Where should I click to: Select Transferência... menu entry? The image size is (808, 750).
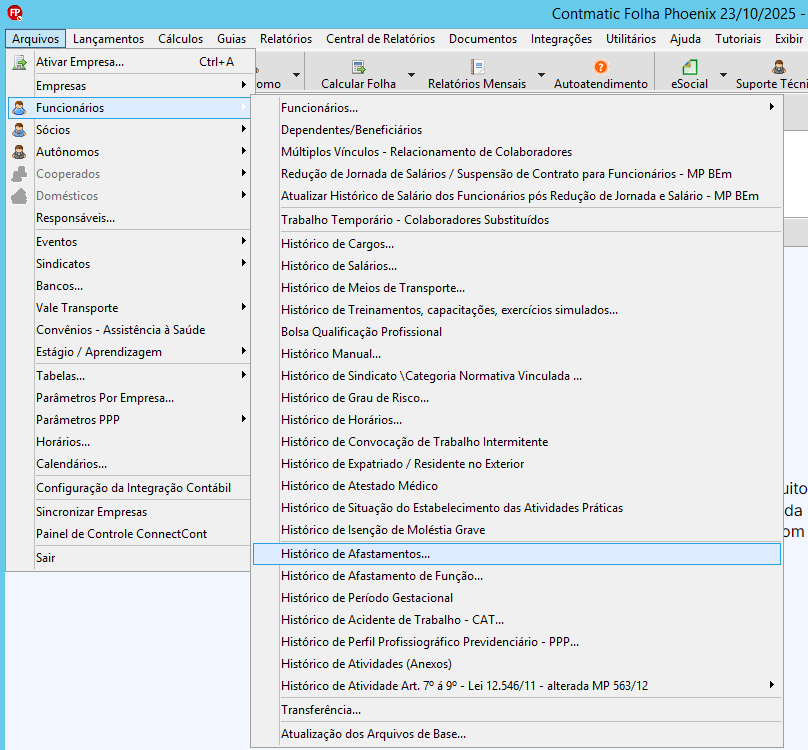click(x=517, y=710)
